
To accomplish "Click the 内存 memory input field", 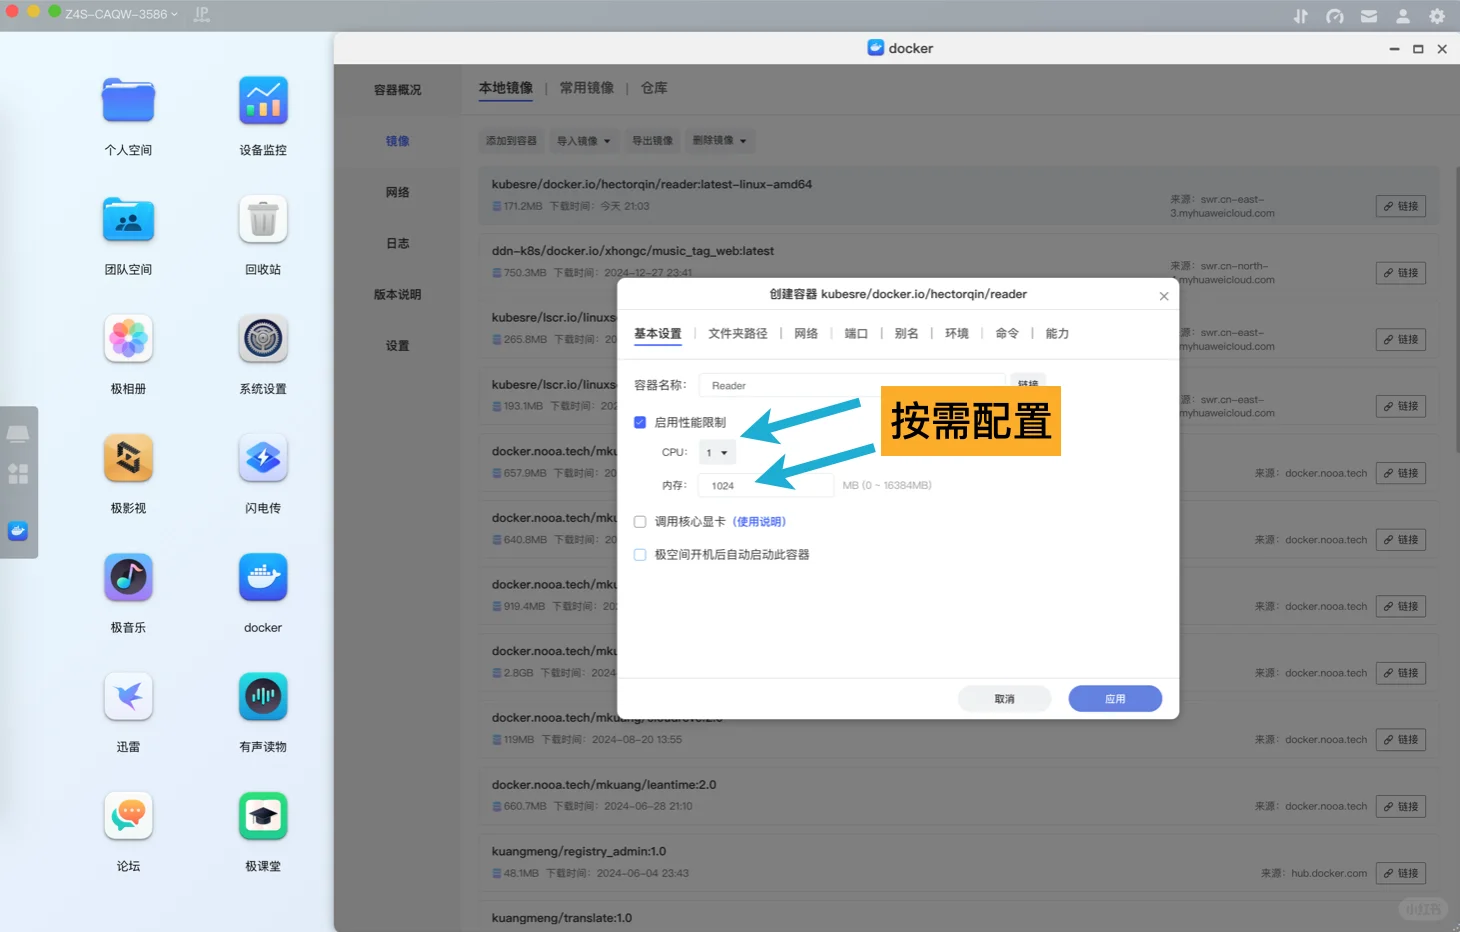I will click(x=766, y=485).
